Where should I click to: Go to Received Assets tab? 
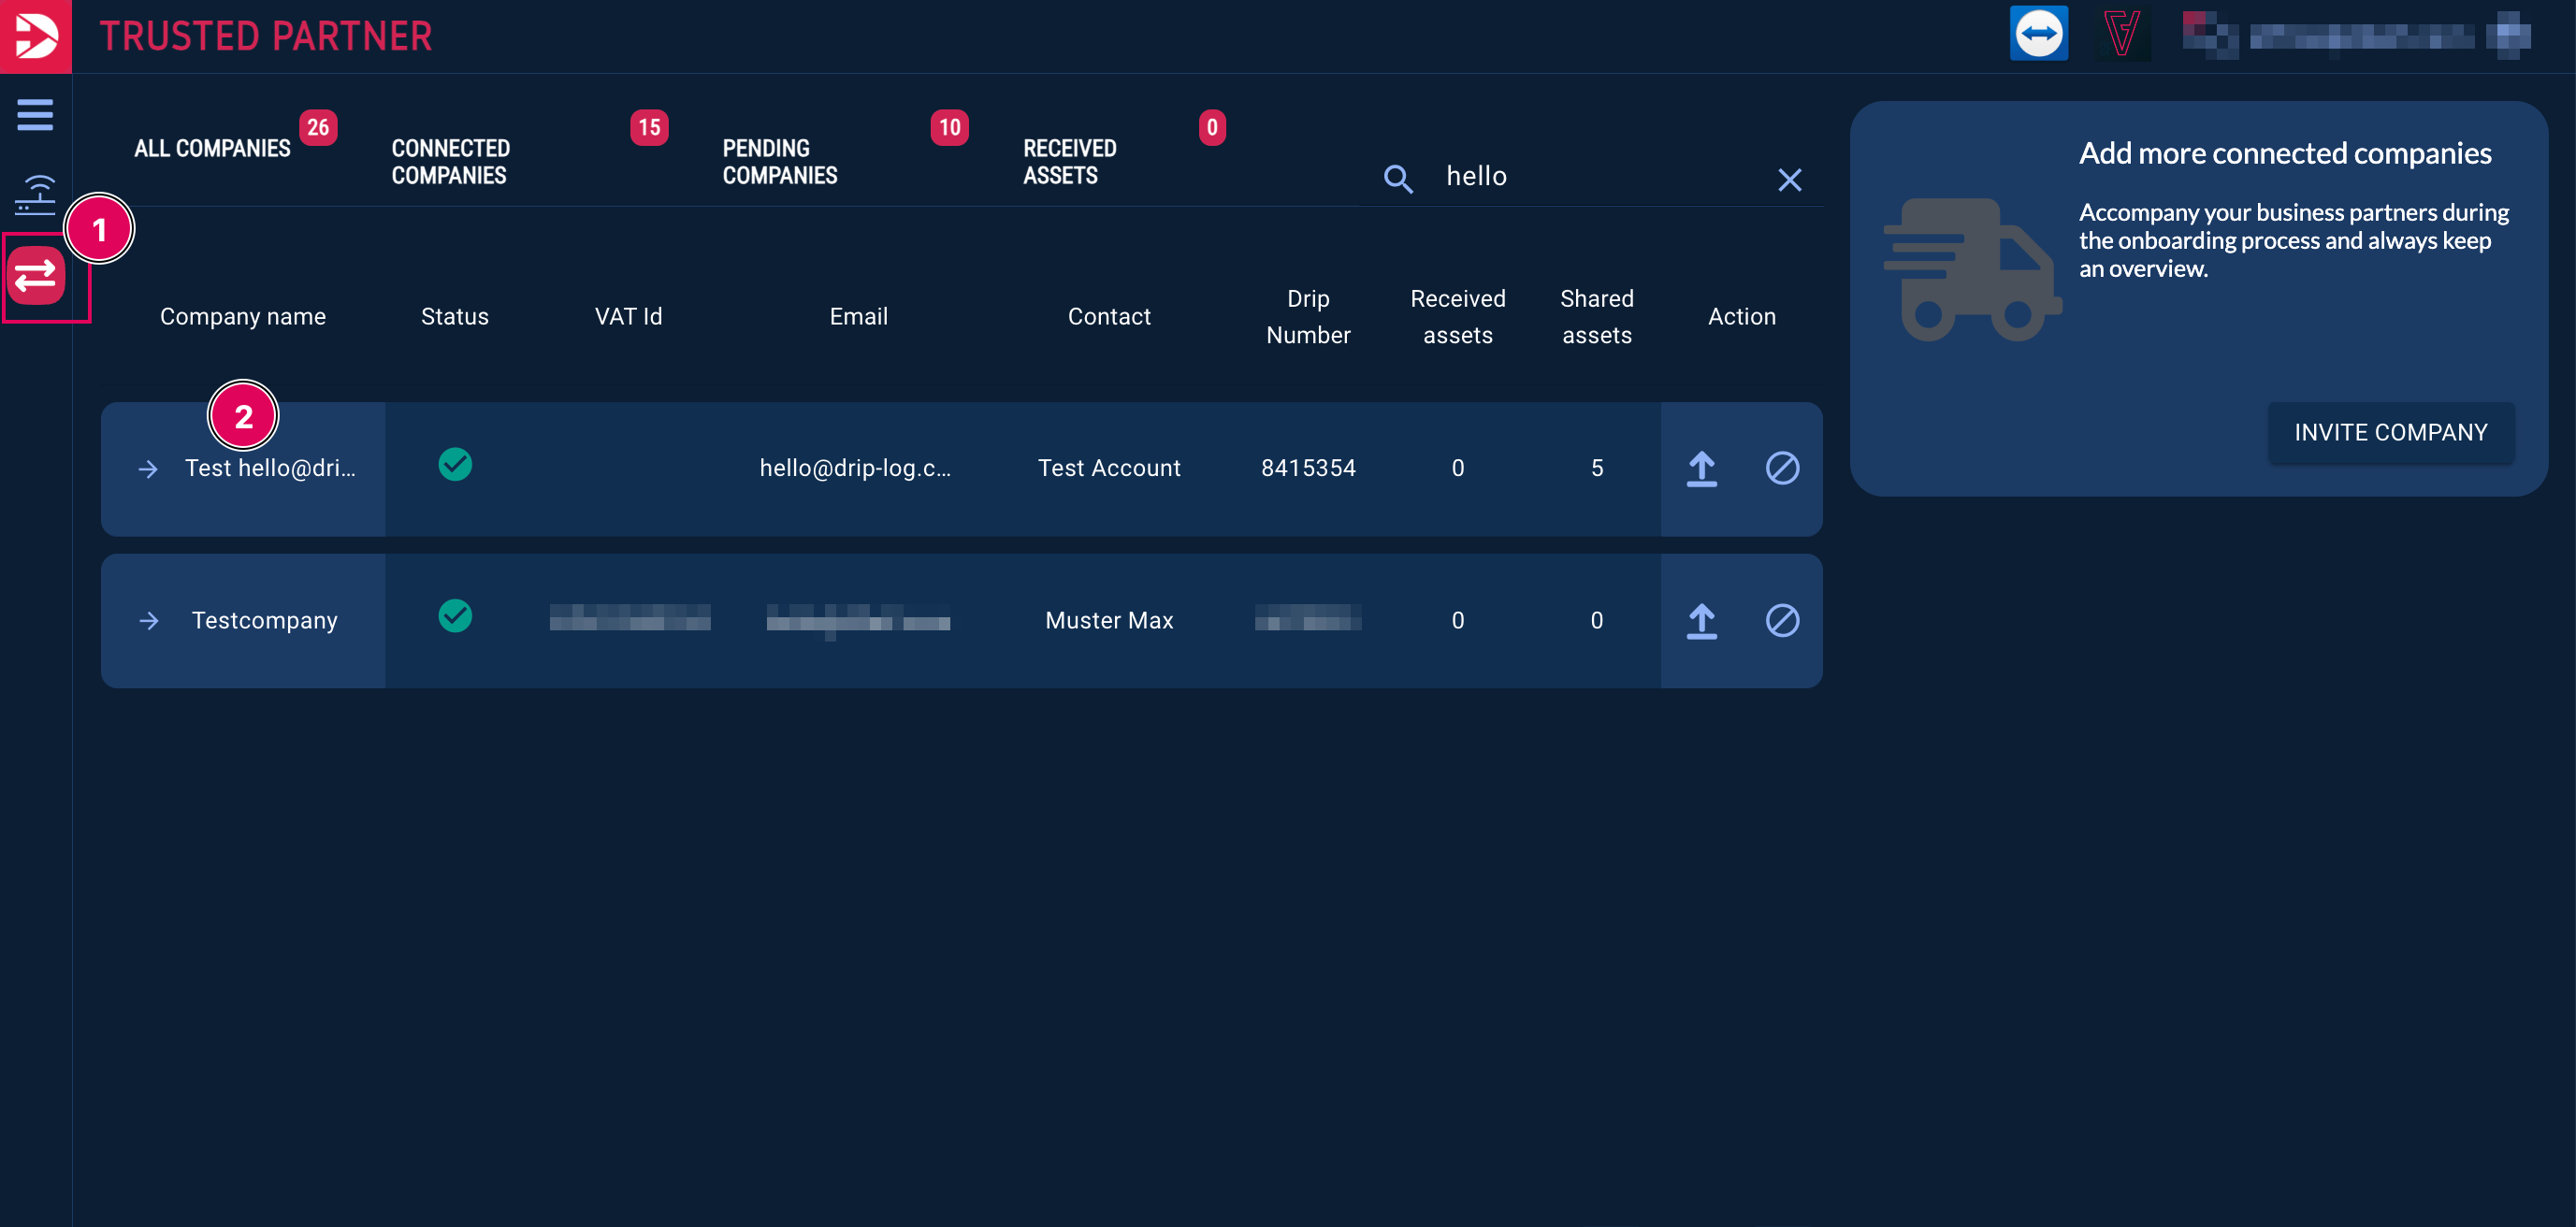(1069, 161)
